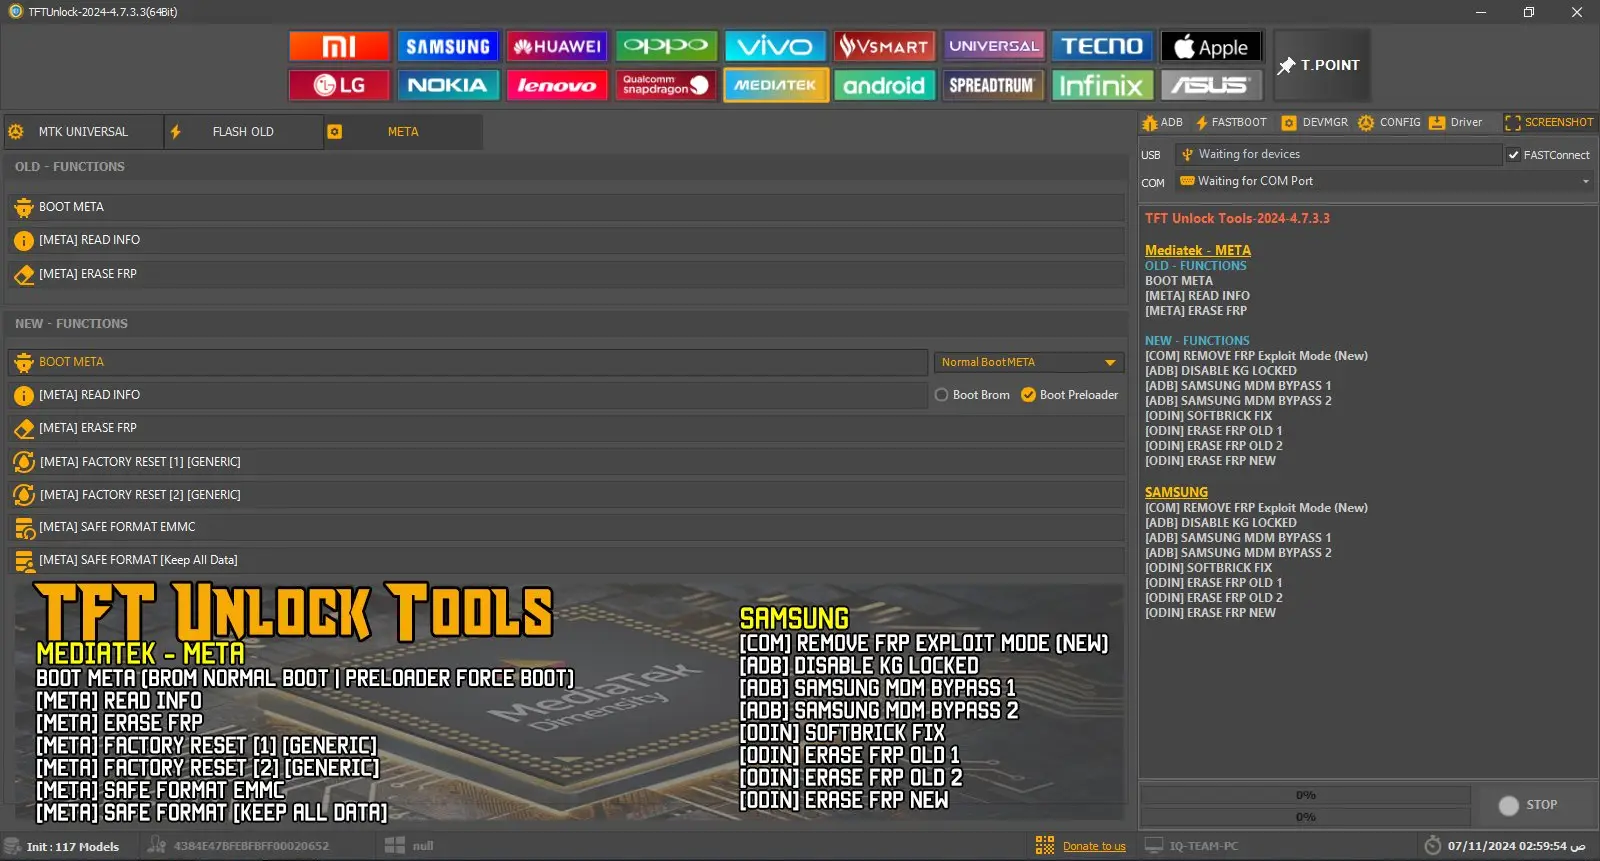Run [META] FACTORY RESET [1] [GENERIC]

coord(566,462)
